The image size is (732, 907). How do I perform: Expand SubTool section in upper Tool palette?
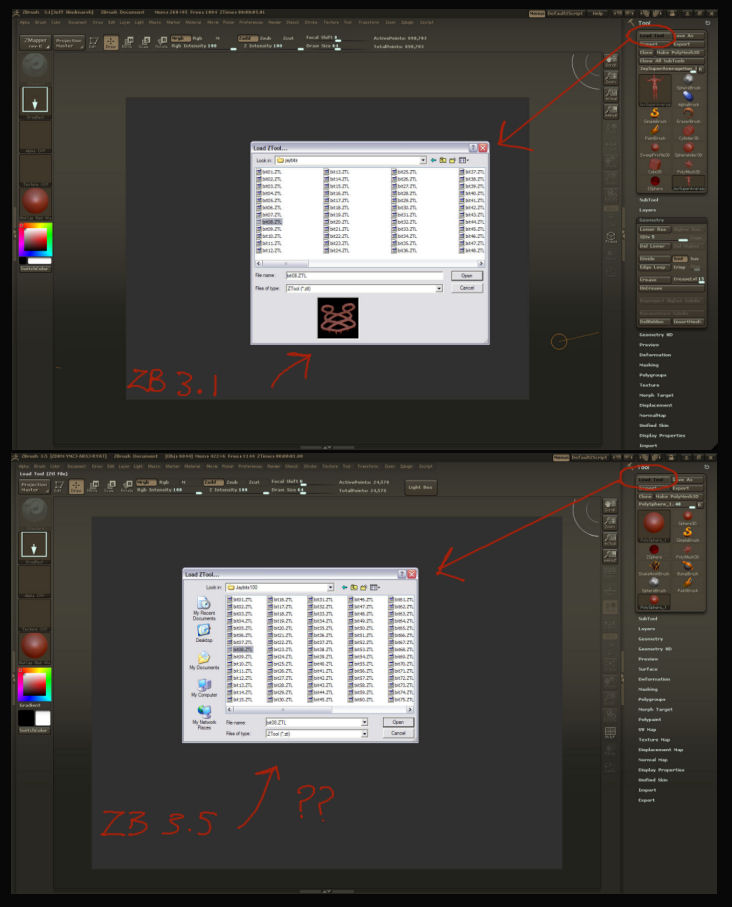click(x=649, y=200)
